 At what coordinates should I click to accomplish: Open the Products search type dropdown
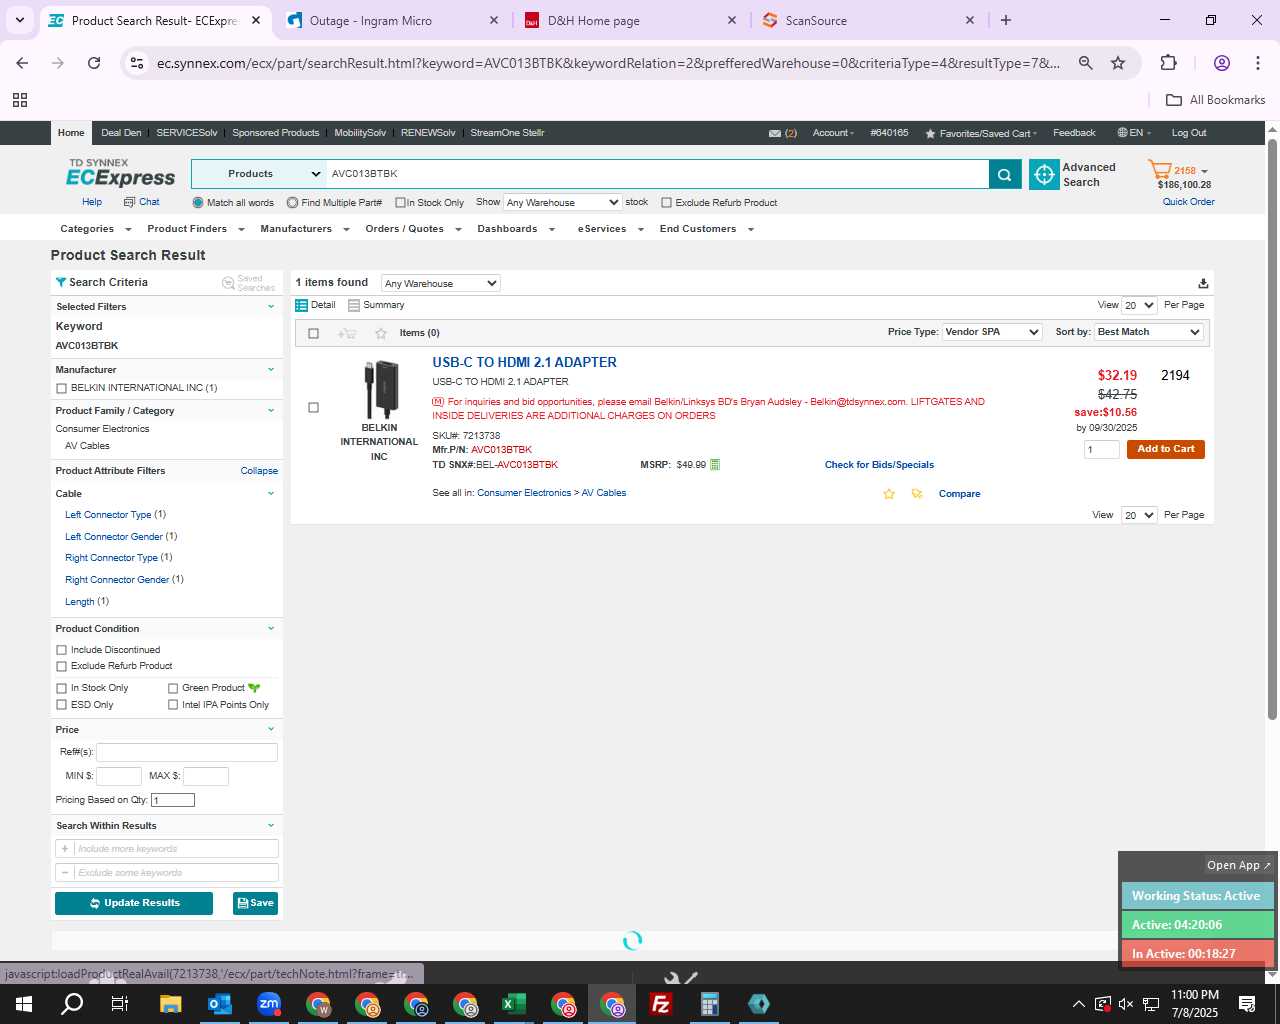pyautogui.click(x=258, y=174)
